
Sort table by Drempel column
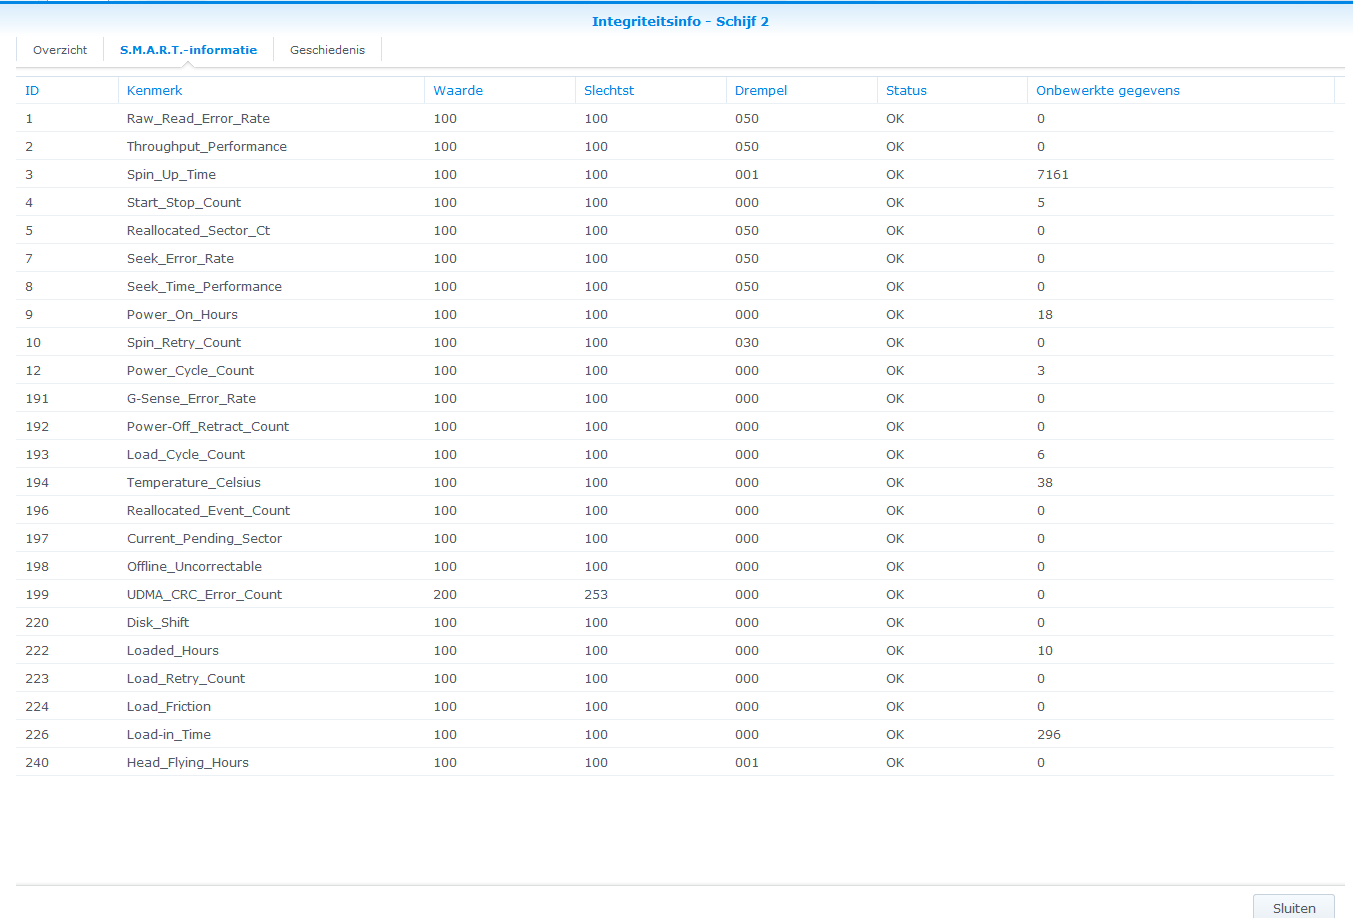click(x=761, y=91)
